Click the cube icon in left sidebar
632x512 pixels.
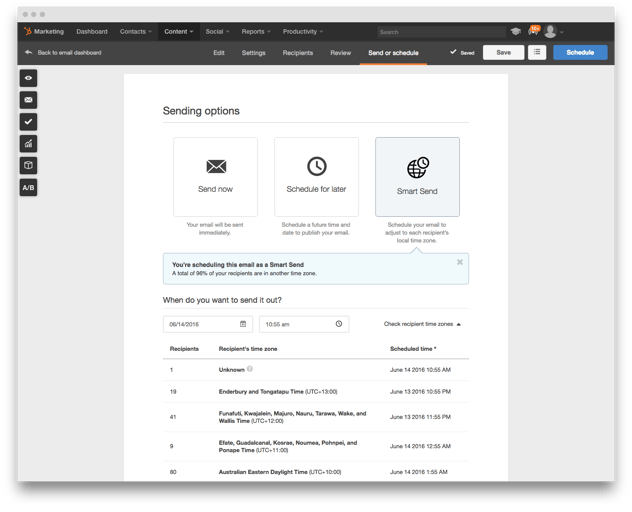(x=28, y=166)
